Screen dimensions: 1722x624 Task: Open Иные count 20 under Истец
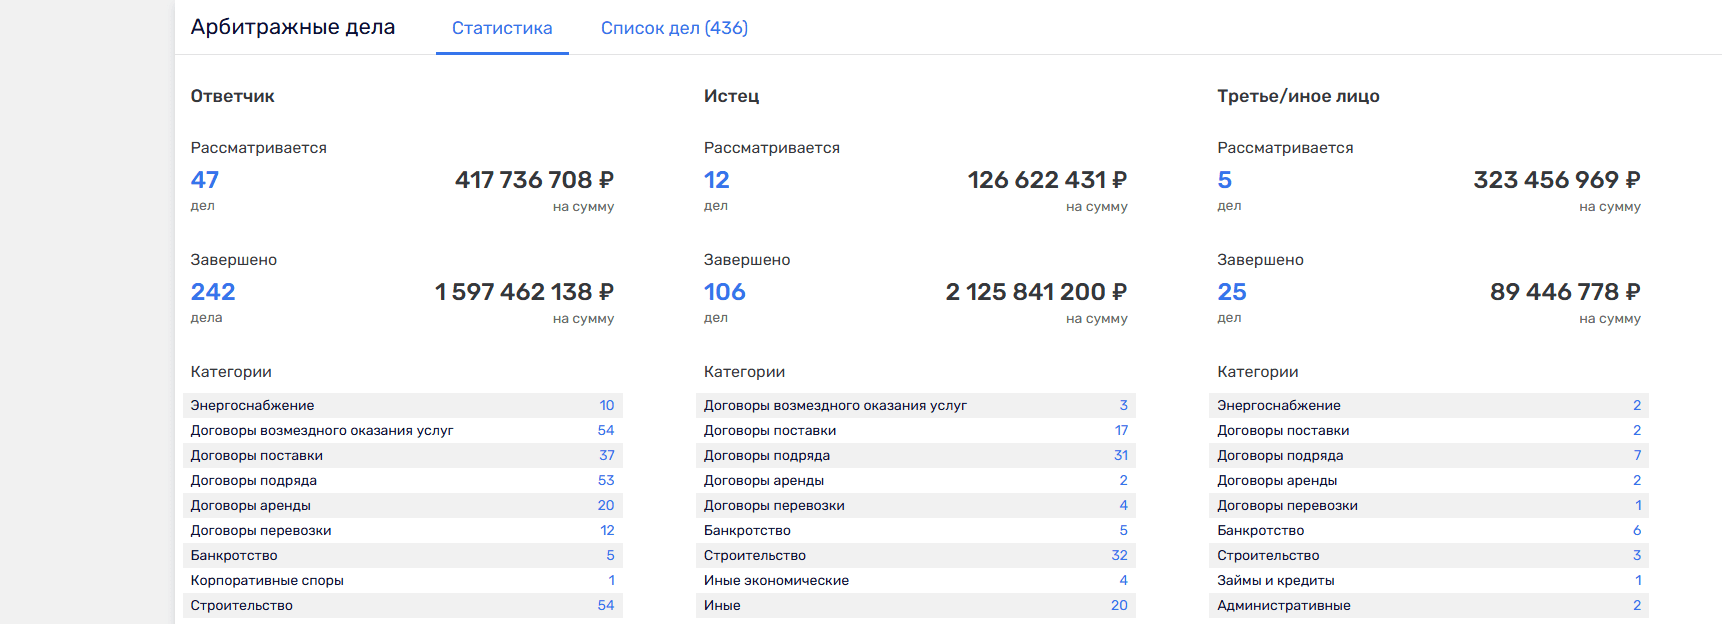point(1119,605)
